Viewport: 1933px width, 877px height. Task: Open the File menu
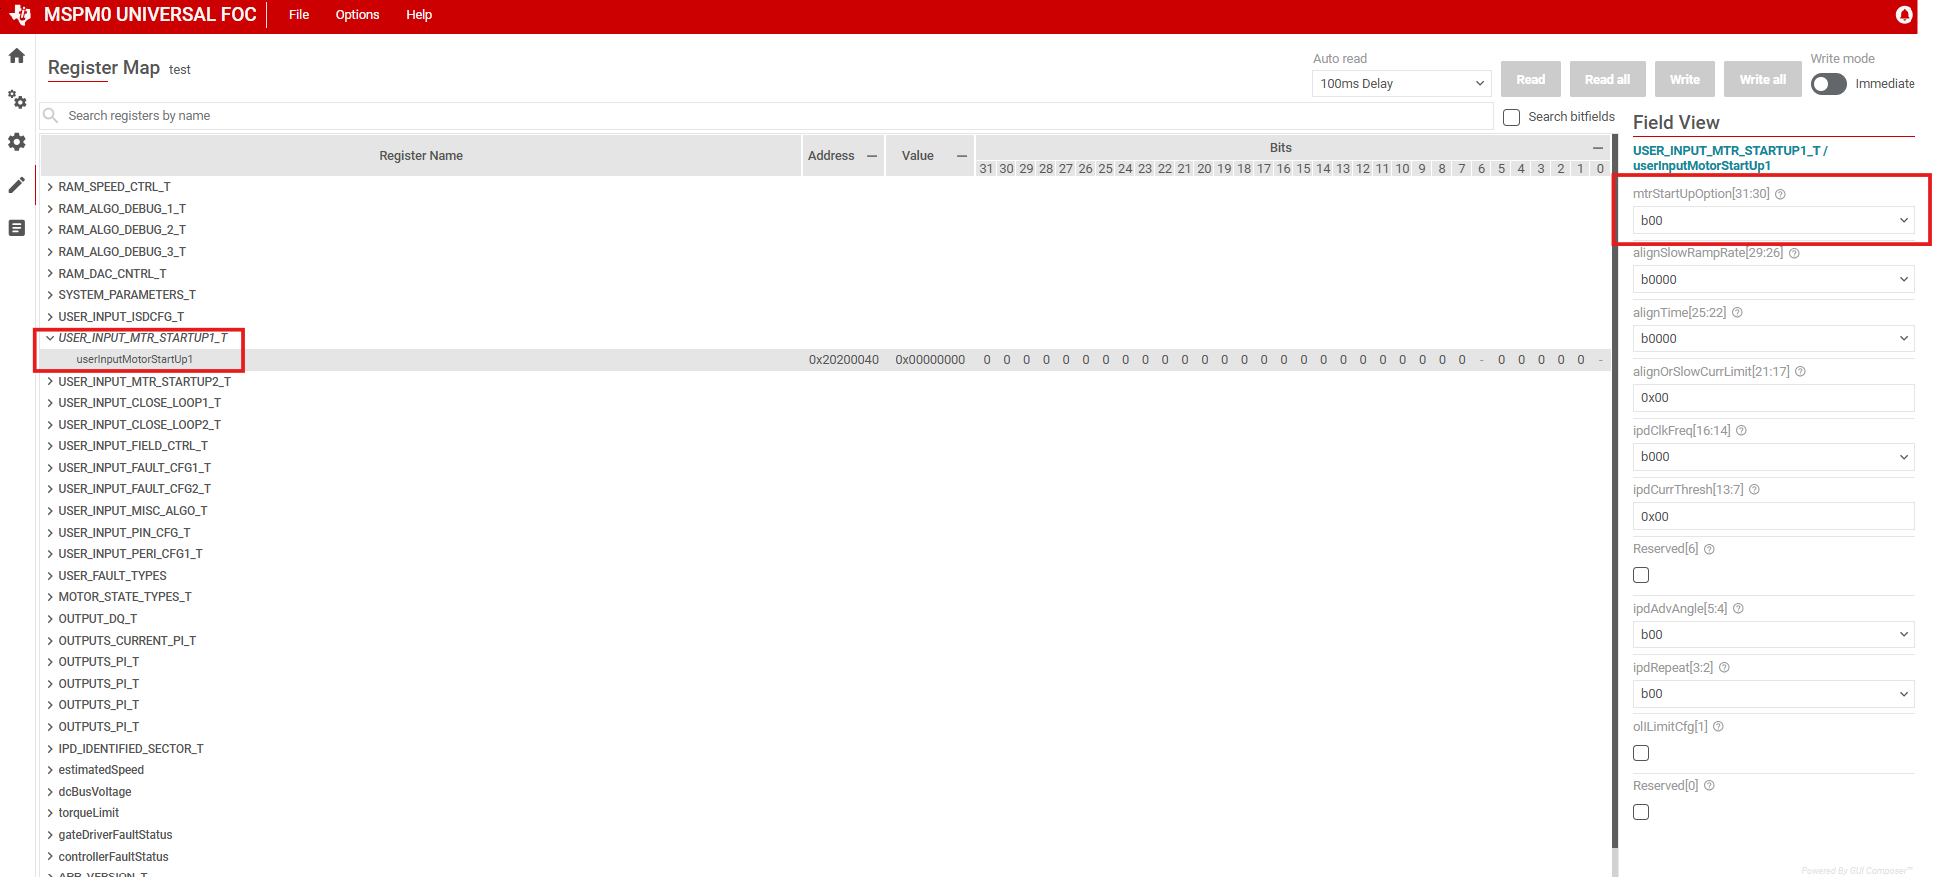tap(299, 15)
